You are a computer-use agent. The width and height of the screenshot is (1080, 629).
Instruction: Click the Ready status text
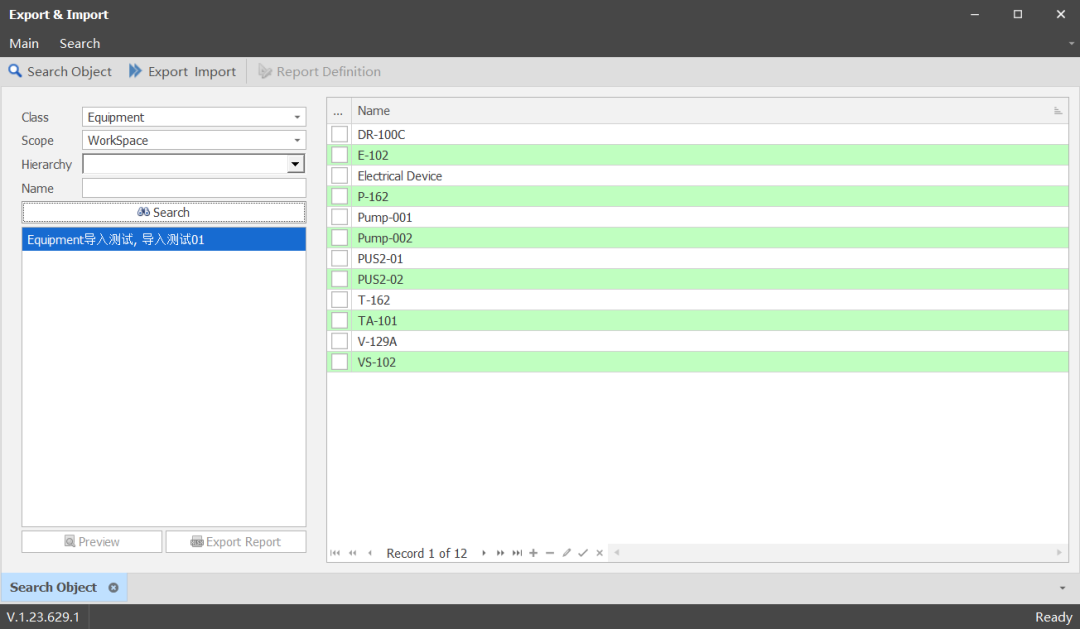click(x=1054, y=617)
